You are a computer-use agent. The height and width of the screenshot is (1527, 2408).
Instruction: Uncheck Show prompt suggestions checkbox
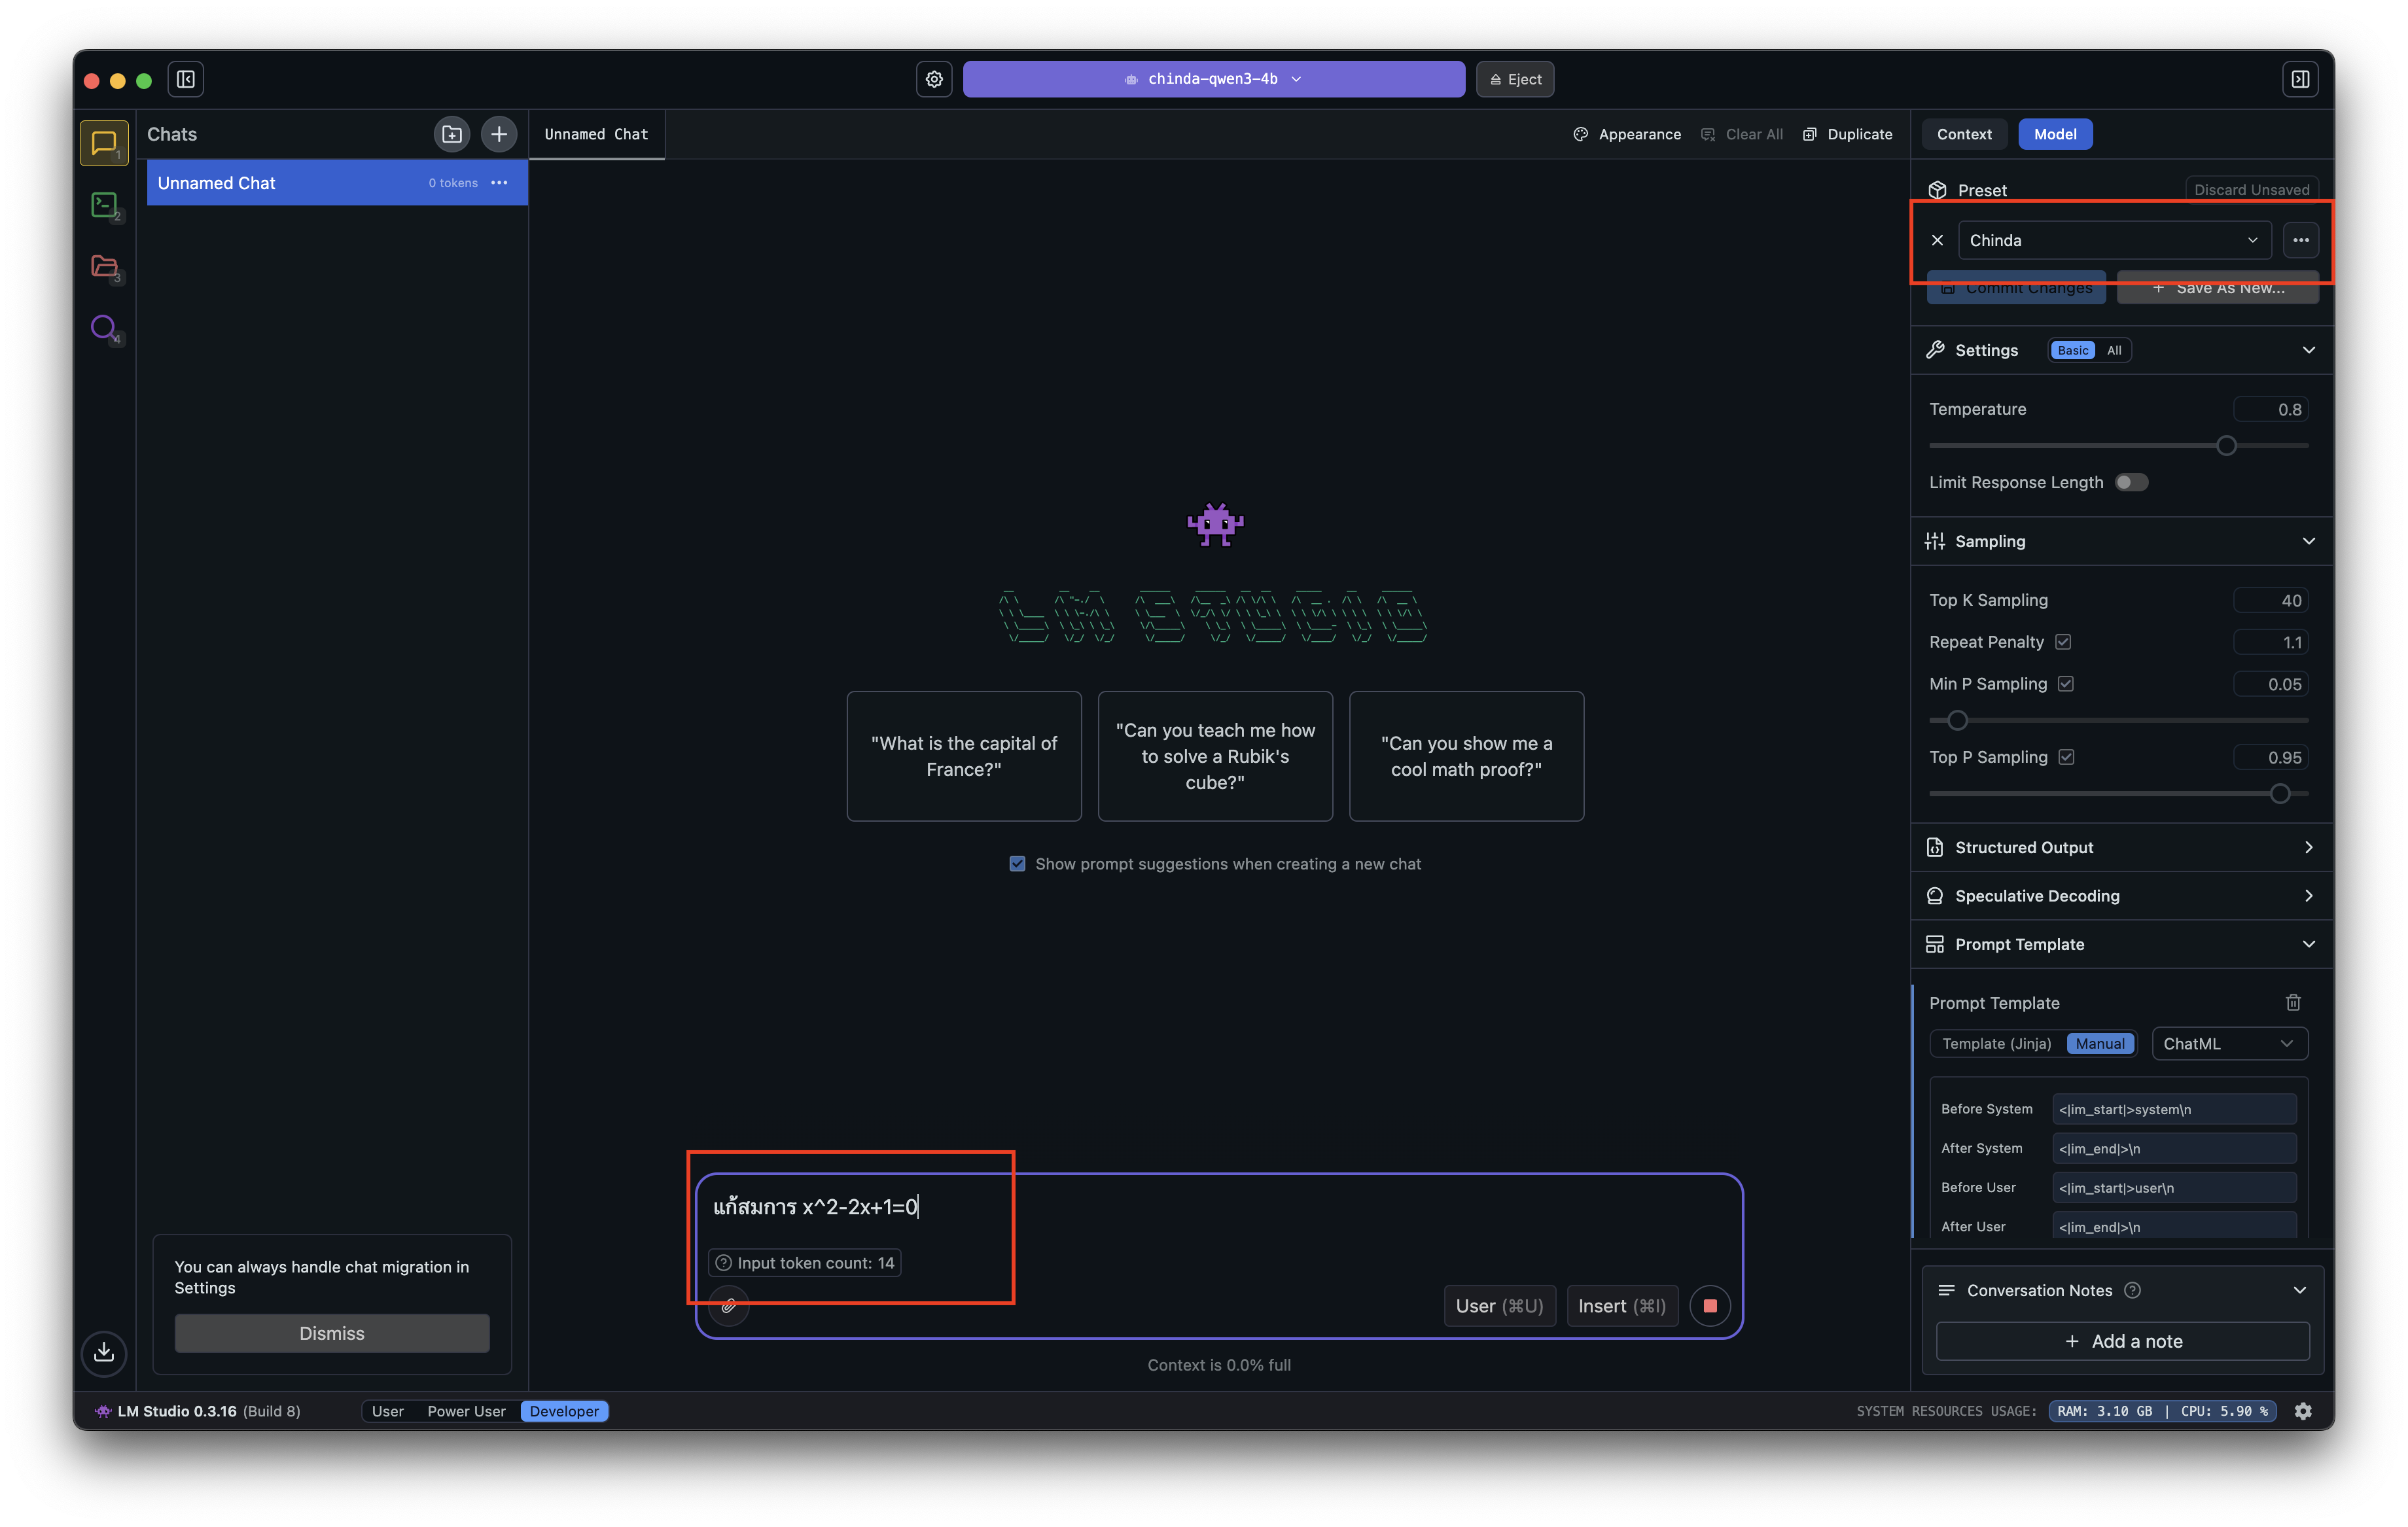1017,864
